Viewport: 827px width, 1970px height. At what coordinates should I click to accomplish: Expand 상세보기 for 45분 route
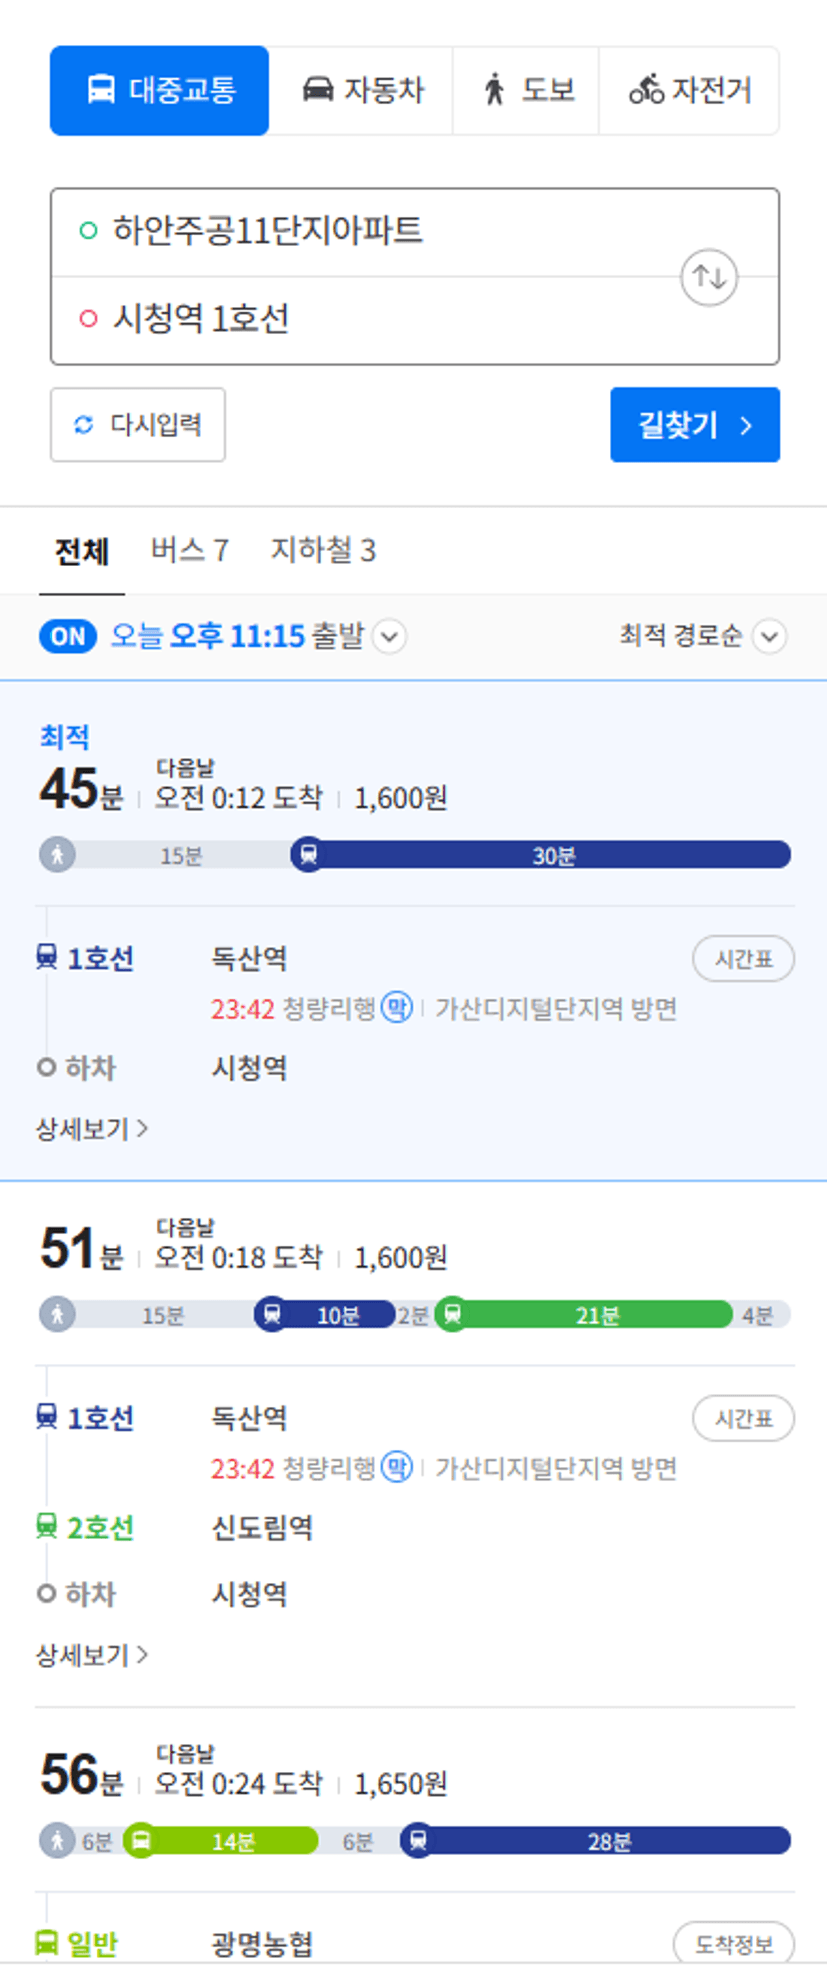pos(92,1129)
